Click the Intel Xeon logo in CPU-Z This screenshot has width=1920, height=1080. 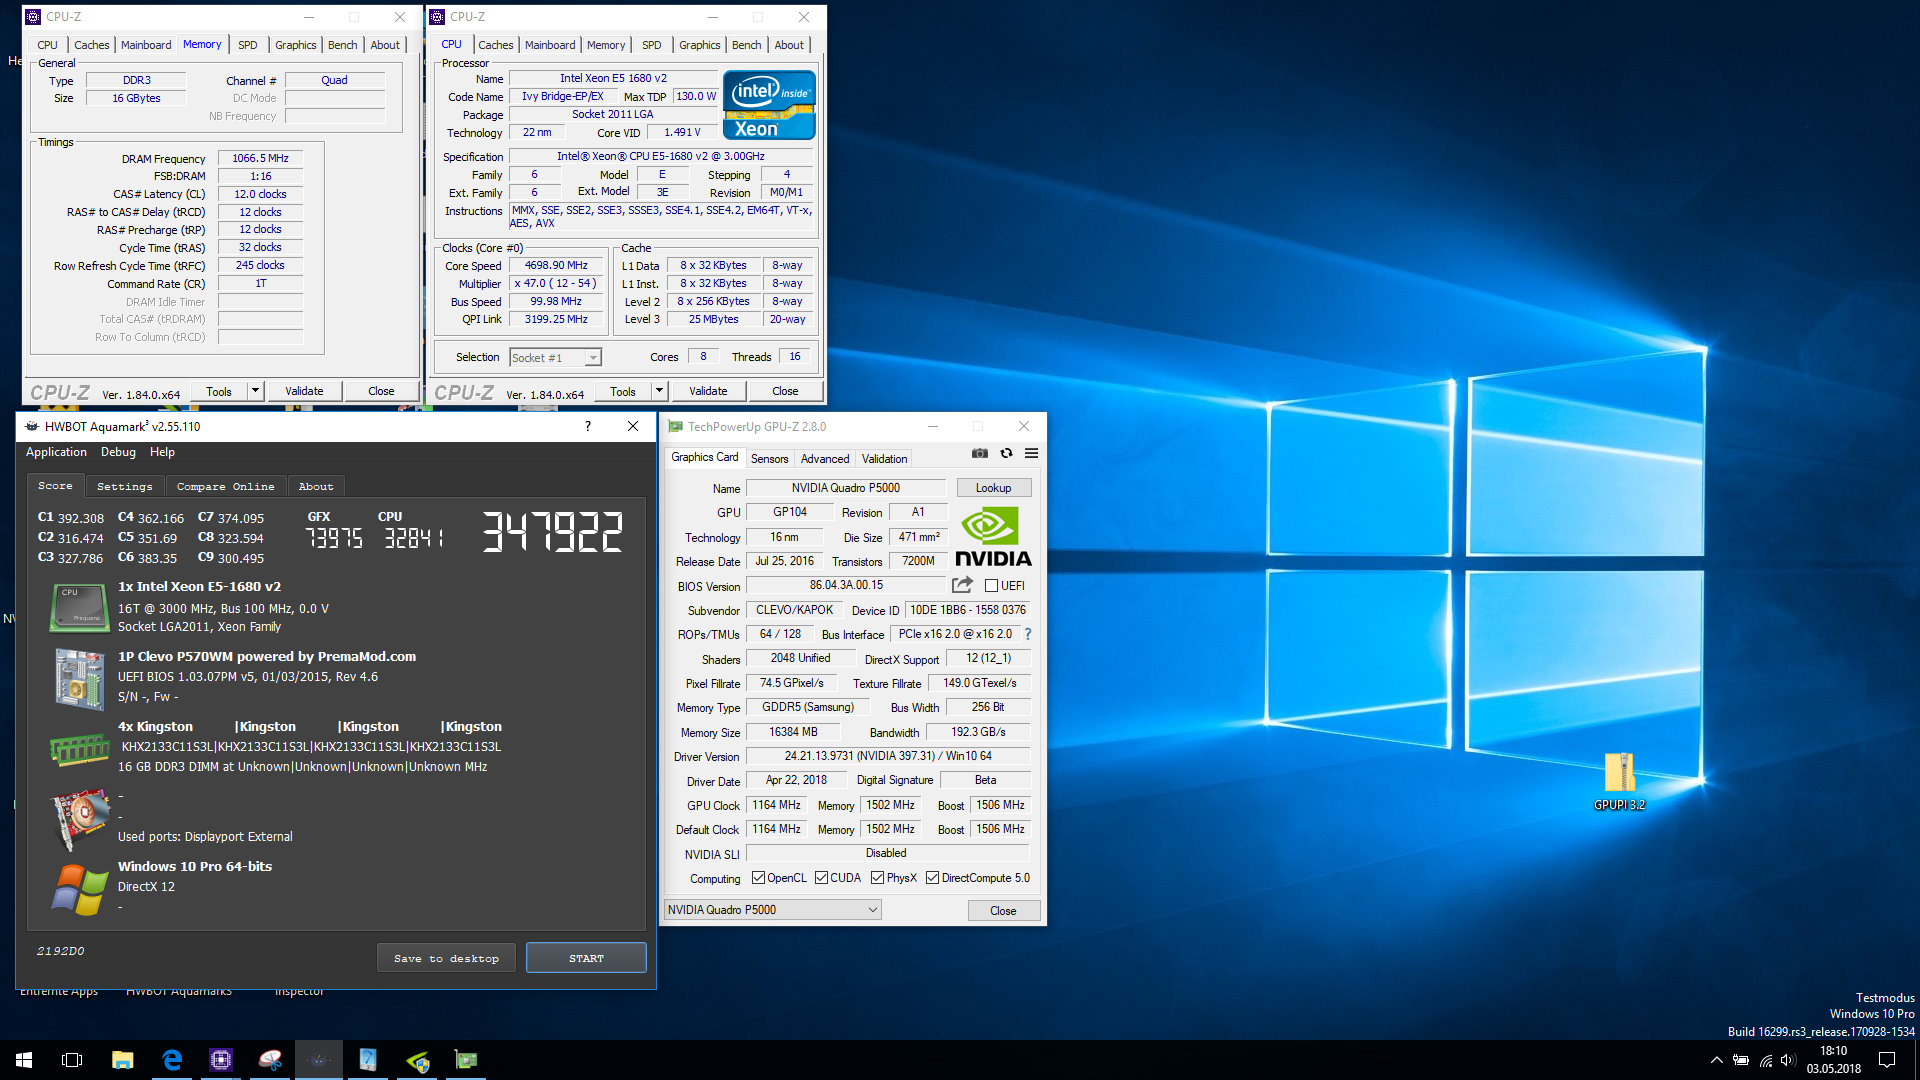click(x=769, y=105)
